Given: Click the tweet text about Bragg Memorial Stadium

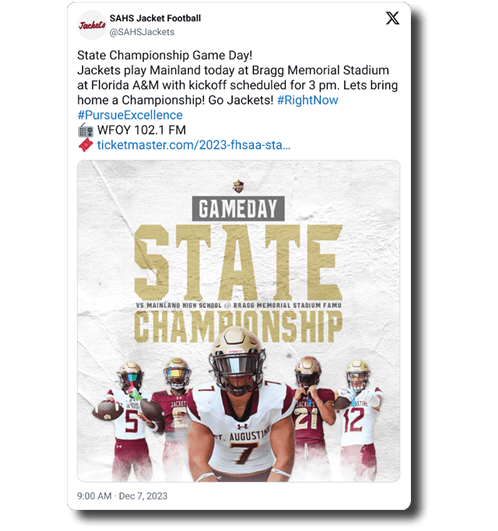Looking at the screenshot, I should [x=237, y=78].
